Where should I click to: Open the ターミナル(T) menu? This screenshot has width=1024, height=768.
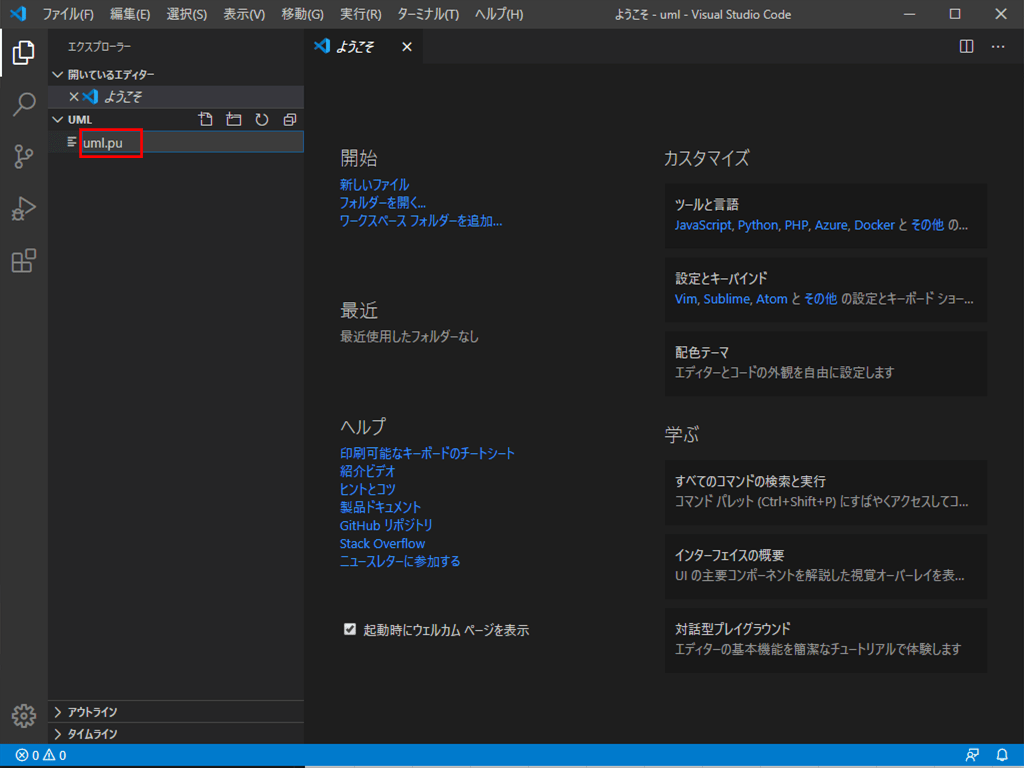[x=428, y=14]
